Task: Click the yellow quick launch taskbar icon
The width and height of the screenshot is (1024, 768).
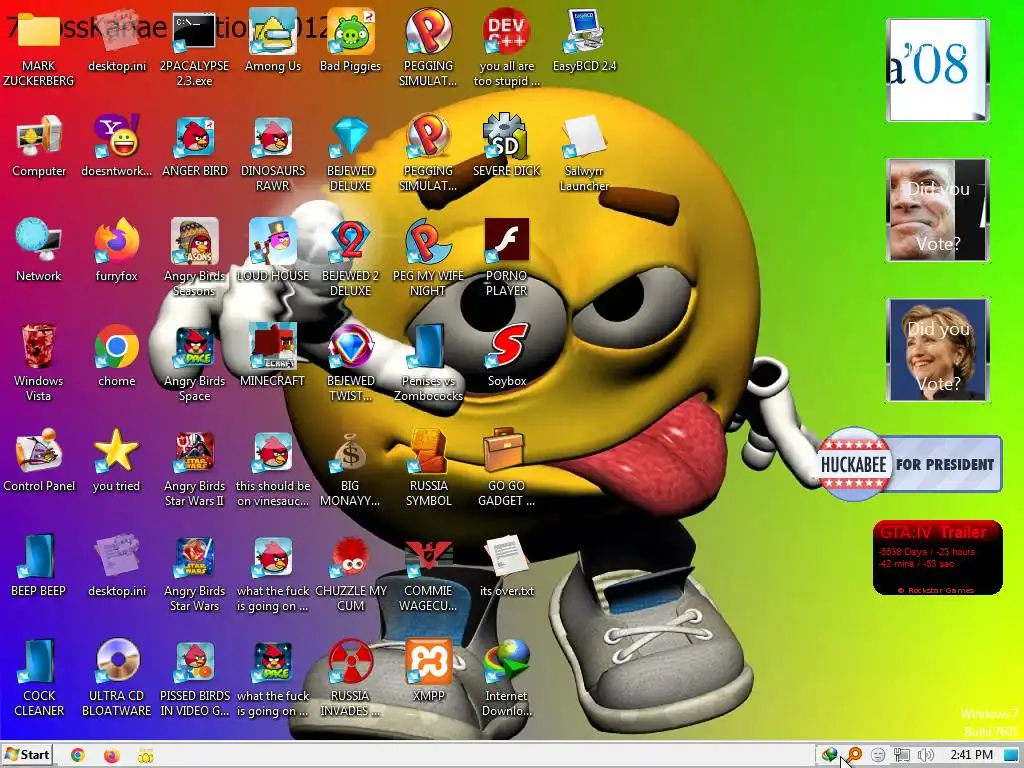Action: (x=146, y=756)
